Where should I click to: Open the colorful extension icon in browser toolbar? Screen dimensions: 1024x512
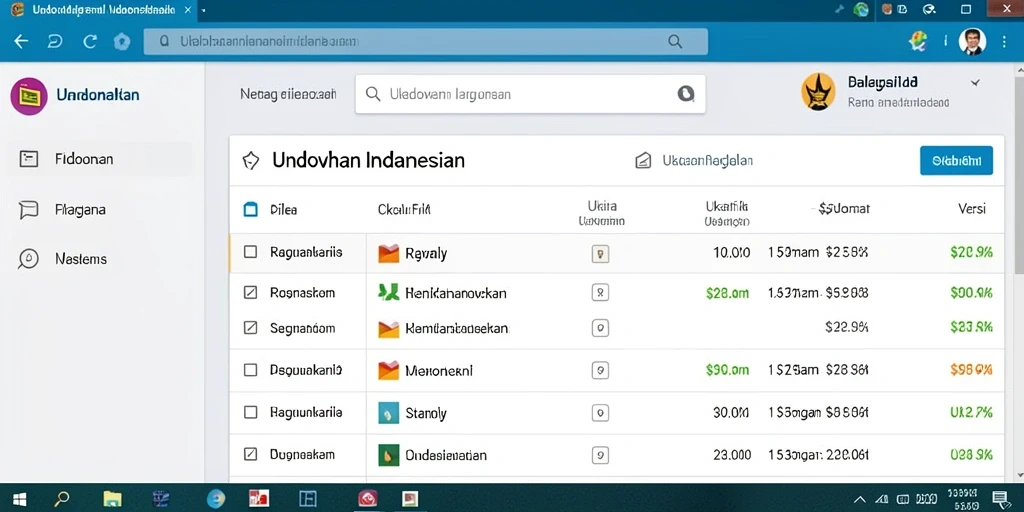[918, 41]
